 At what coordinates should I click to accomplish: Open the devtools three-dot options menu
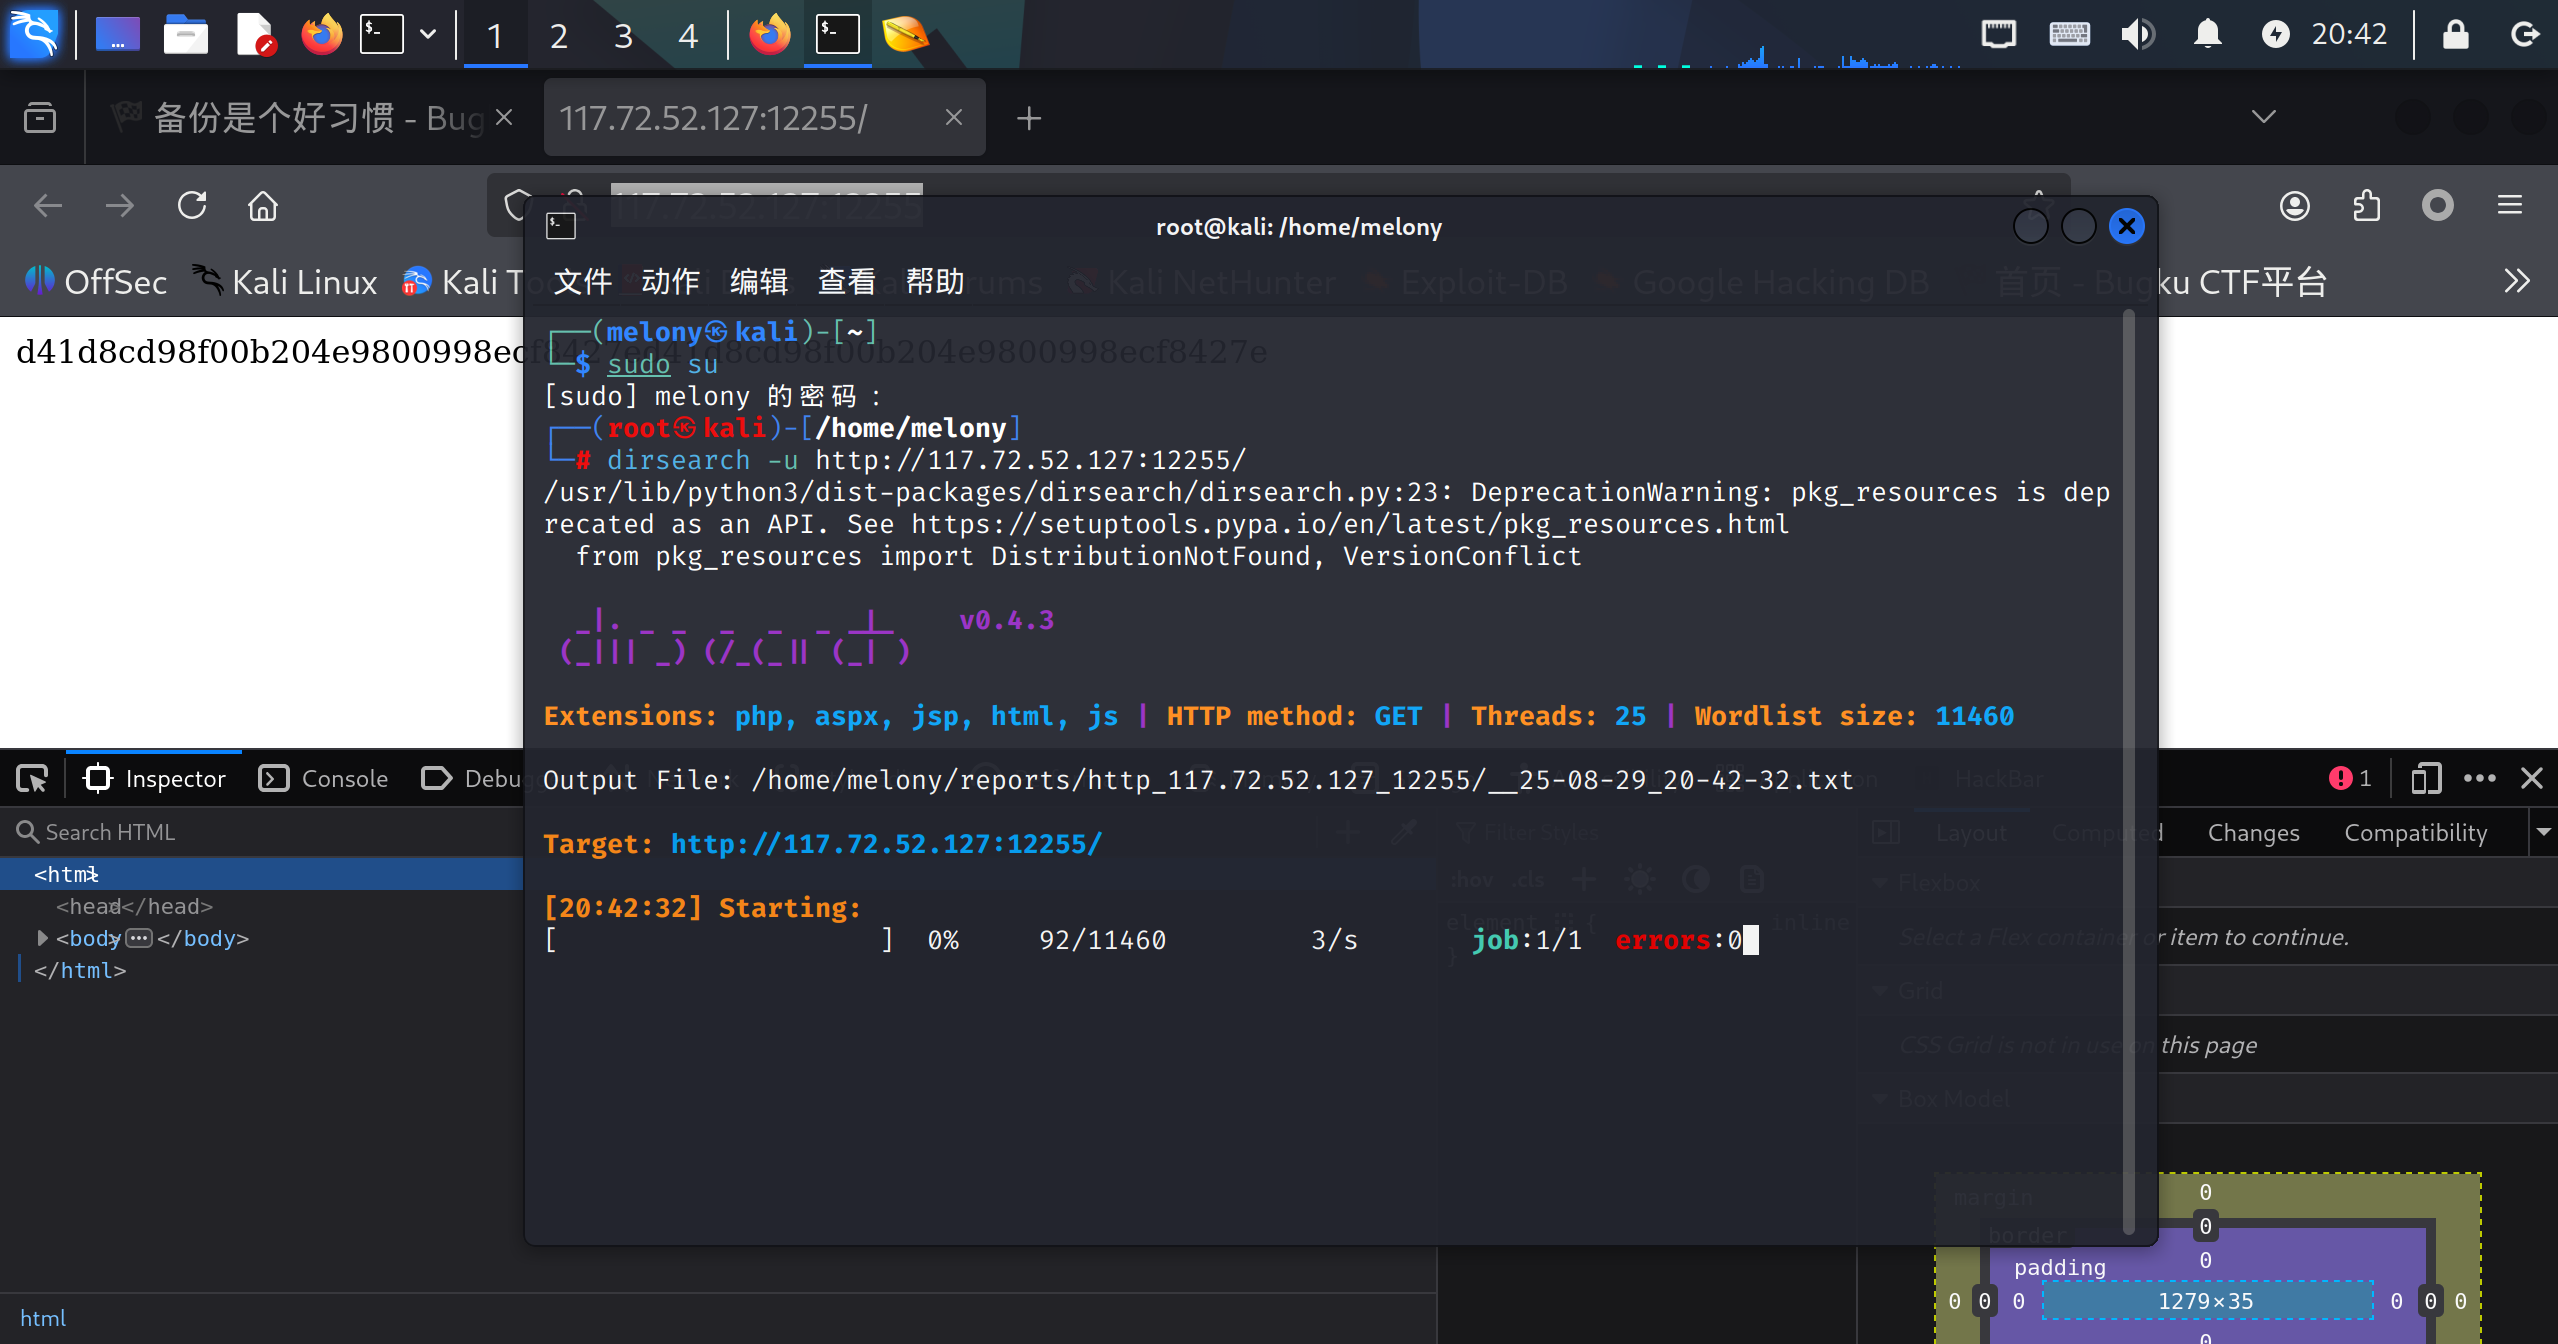point(2479,779)
